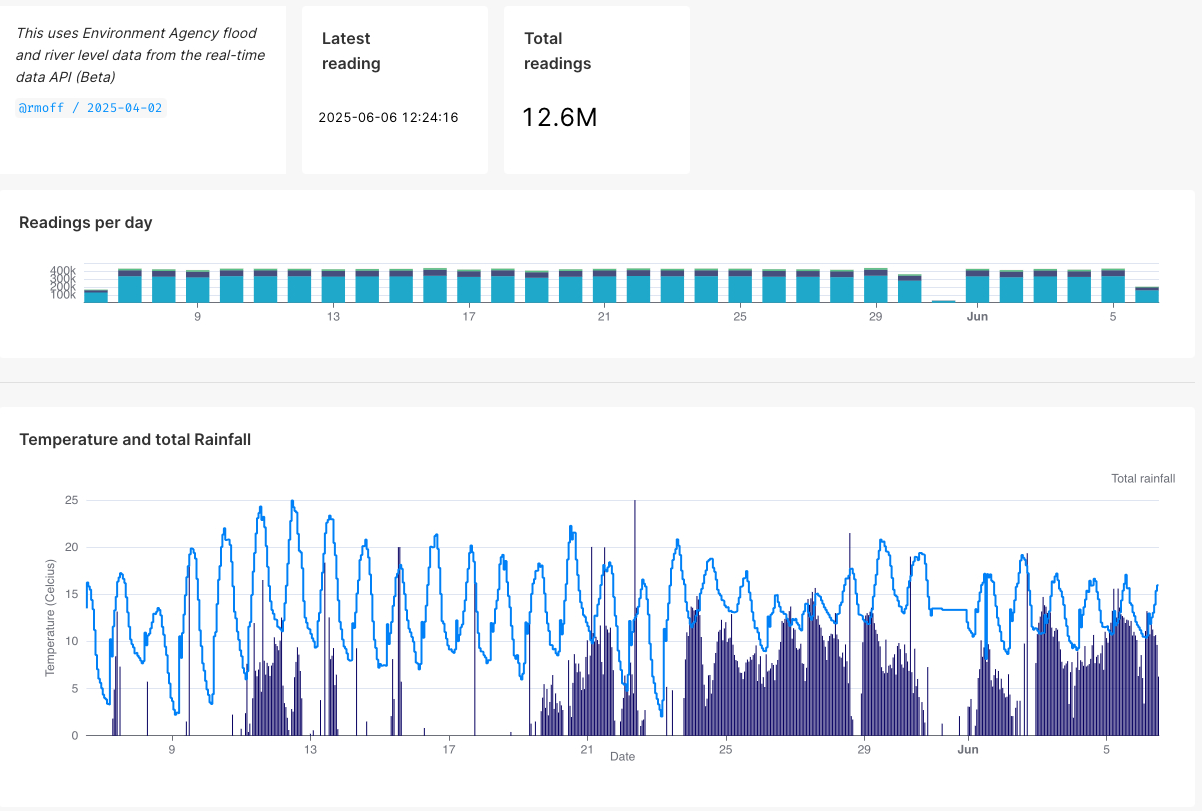Click the Readings per day chart title
Screen dimensions: 1202x811
[x=85, y=222]
